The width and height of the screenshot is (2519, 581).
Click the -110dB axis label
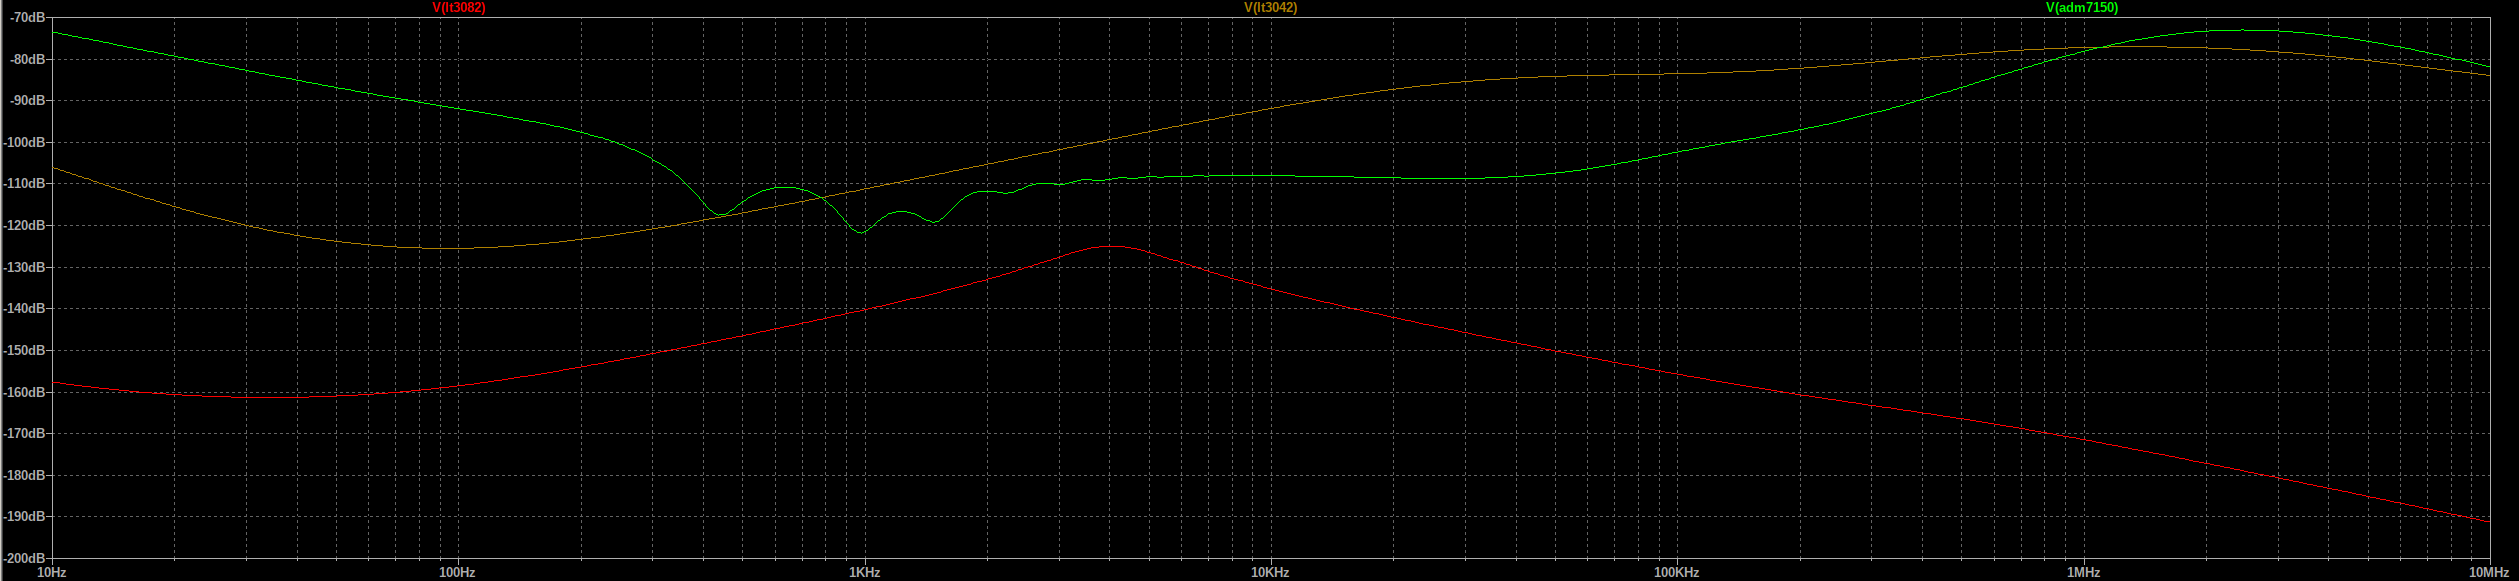point(23,184)
